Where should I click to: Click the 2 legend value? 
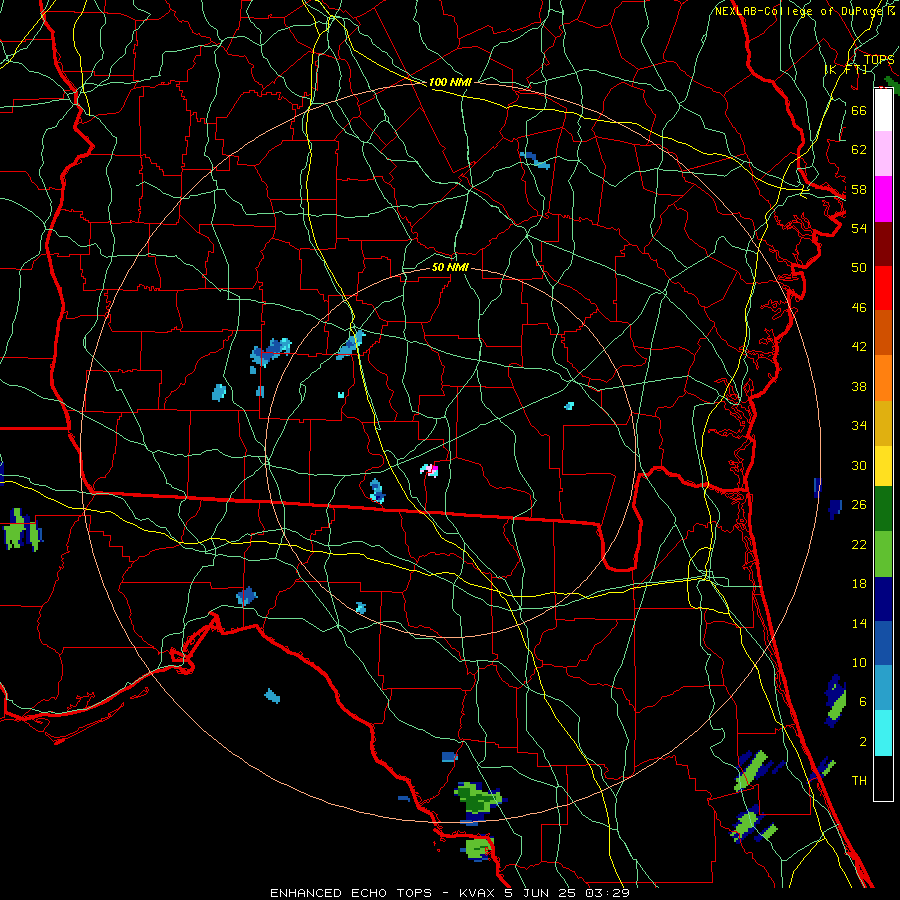(863, 742)
